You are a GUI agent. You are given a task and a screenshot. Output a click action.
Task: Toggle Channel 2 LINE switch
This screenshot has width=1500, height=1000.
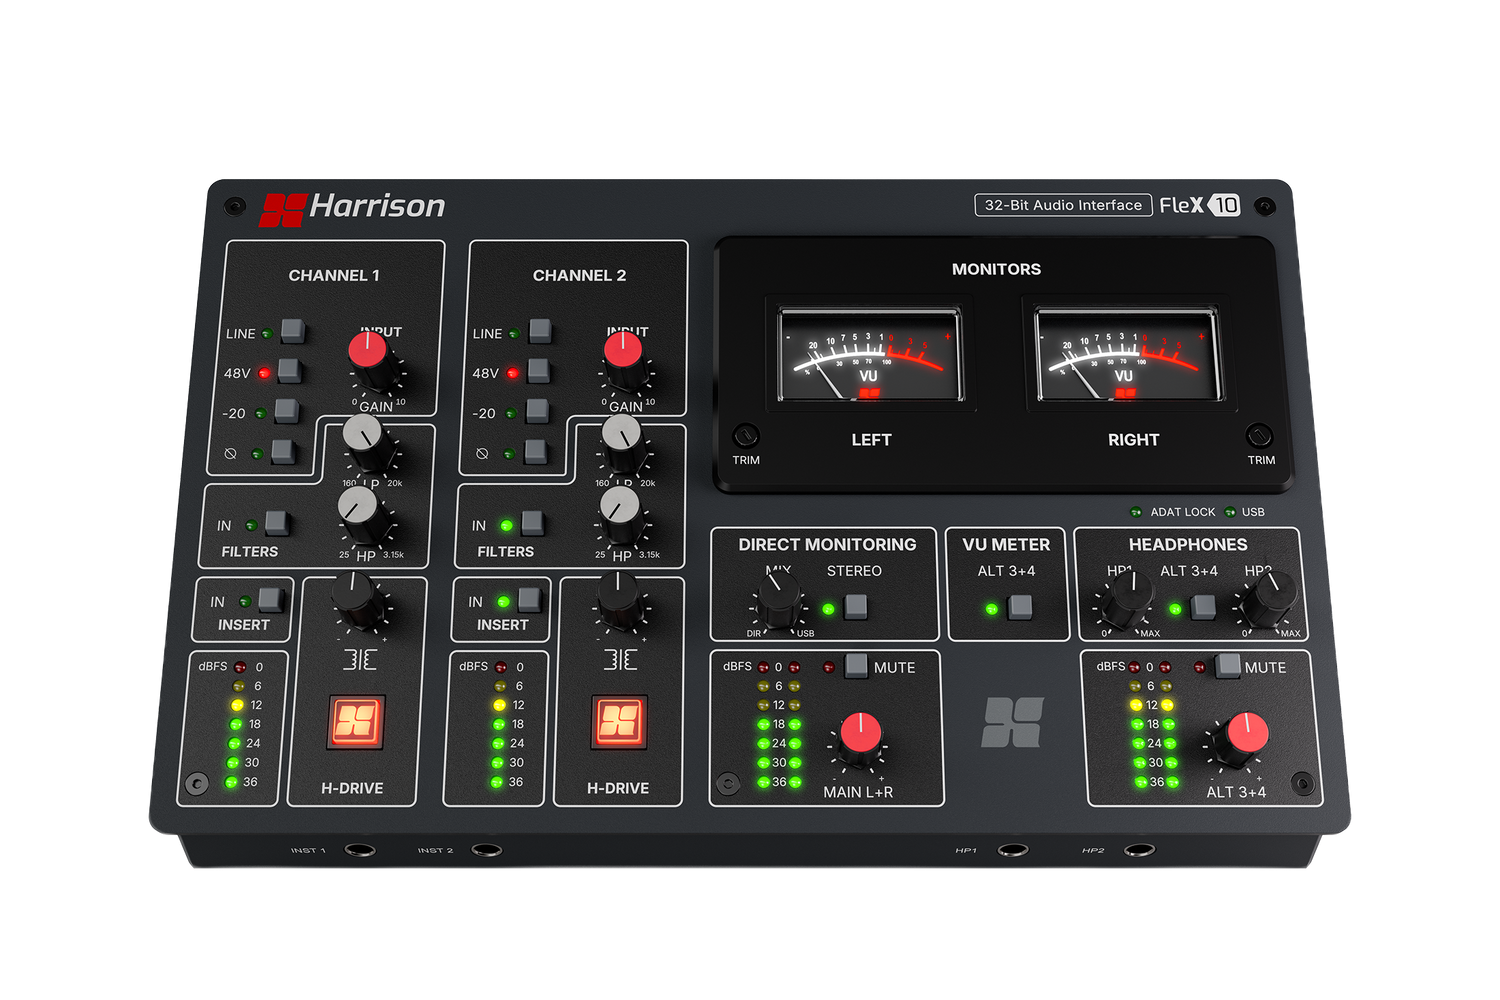540,331
